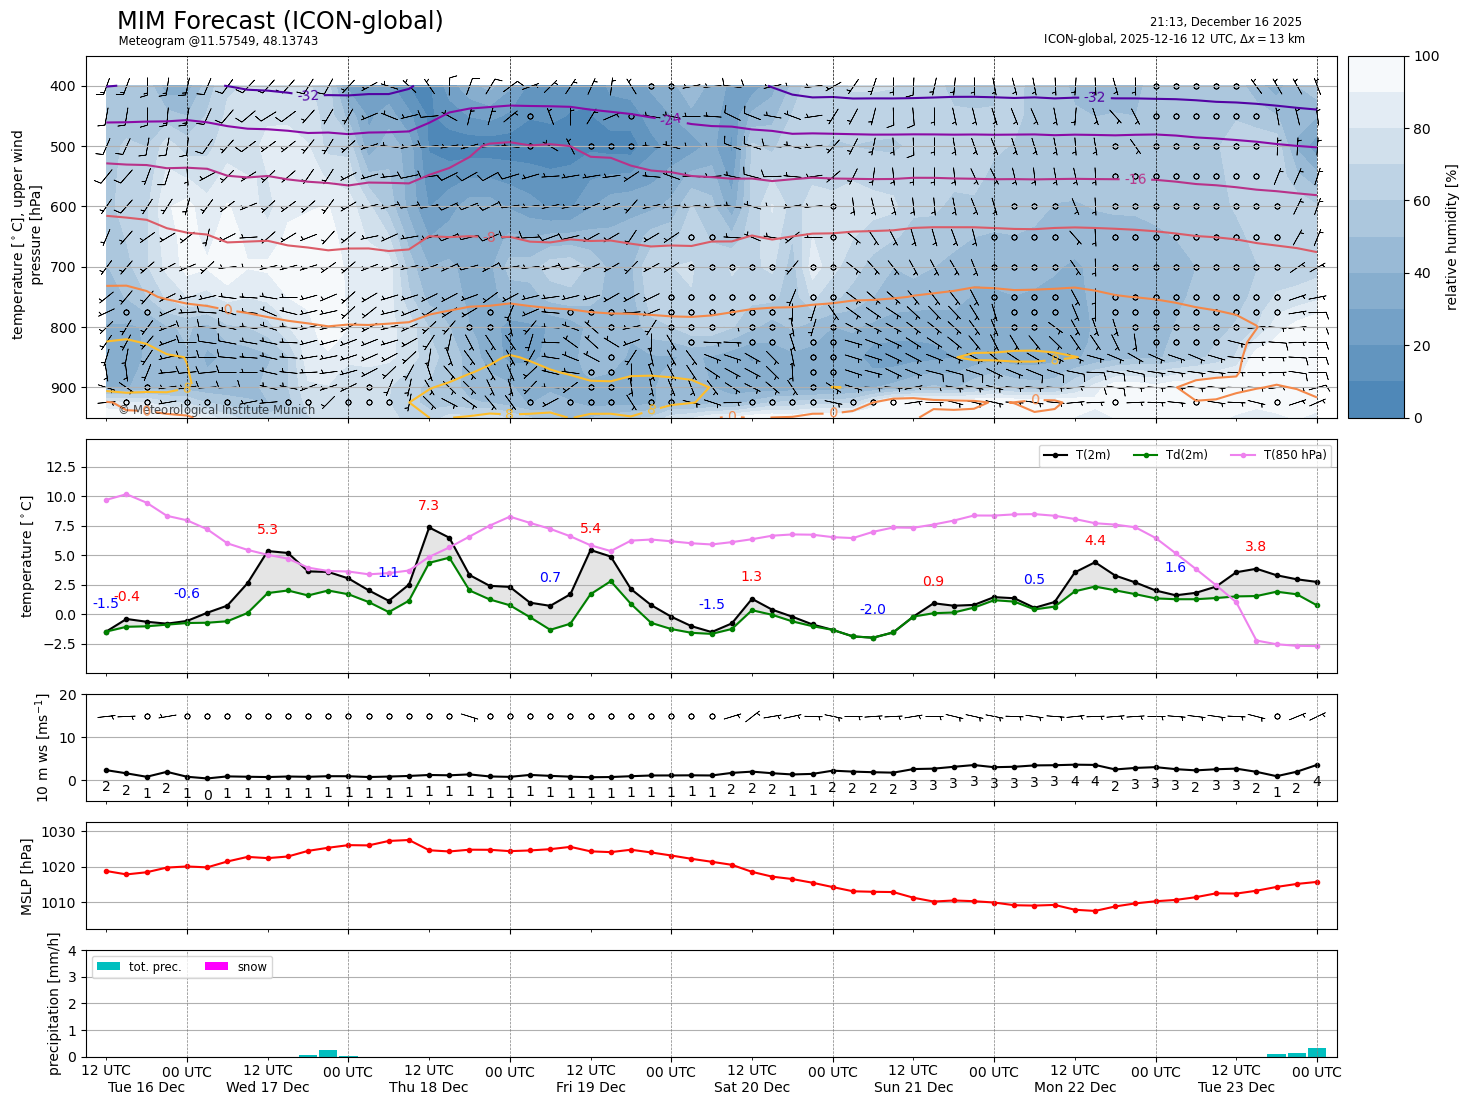This screenshot has height=1105, width=1469.
Task: Click the -0.6 minimum temperature label
Action: point(186,594)
